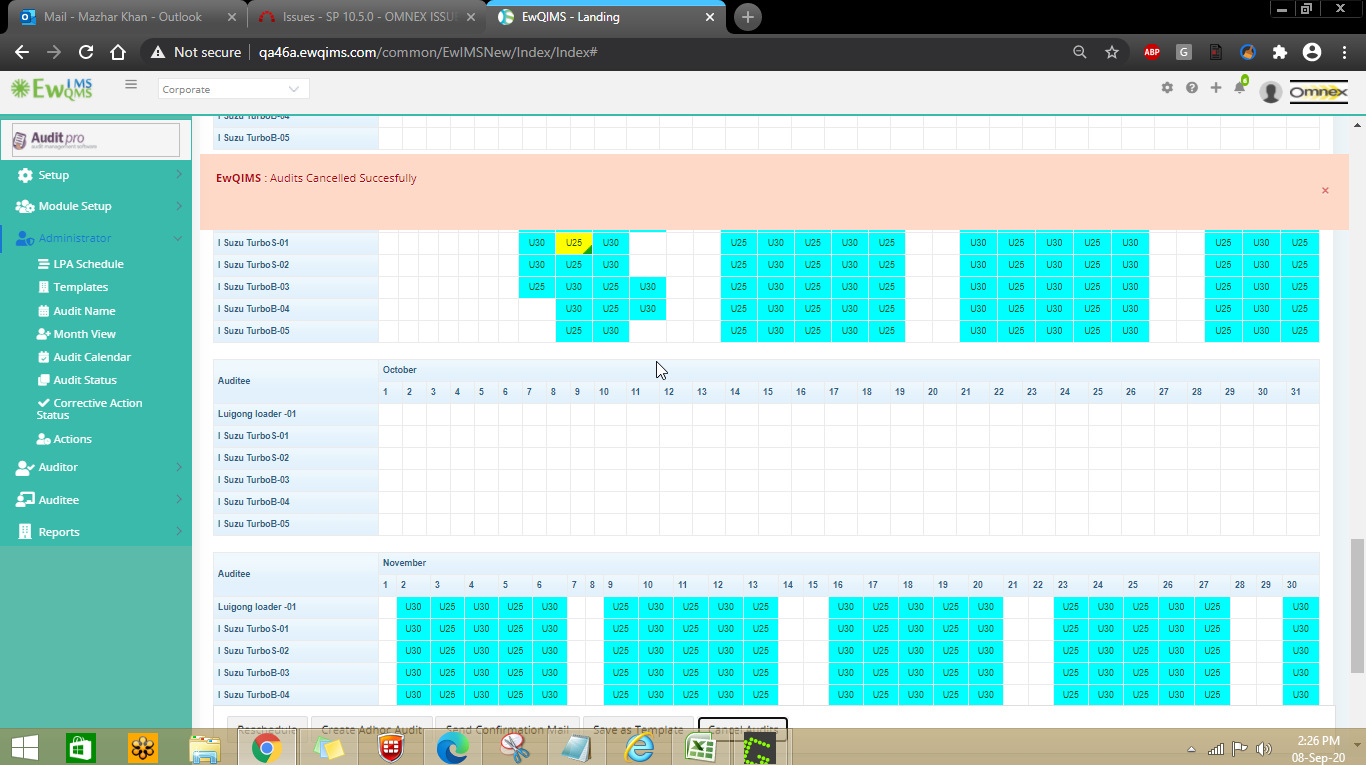Open settings gear in app header

click(1167, 88)
